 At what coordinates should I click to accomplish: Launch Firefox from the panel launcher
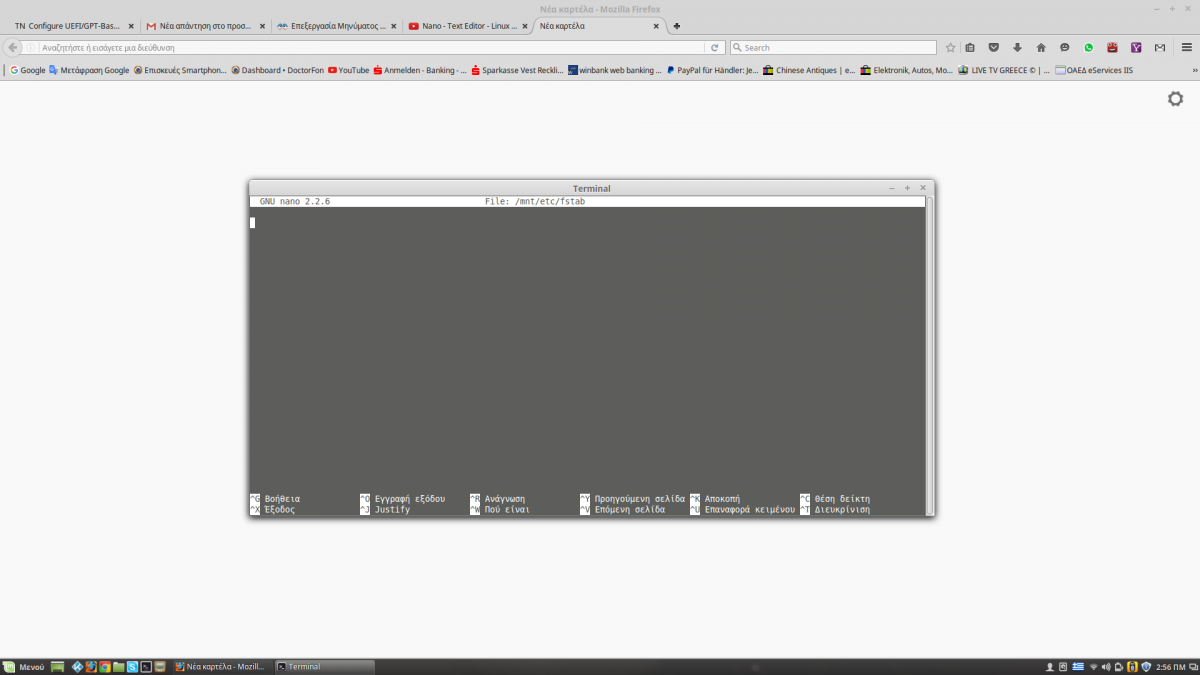(x=92, y=666)
